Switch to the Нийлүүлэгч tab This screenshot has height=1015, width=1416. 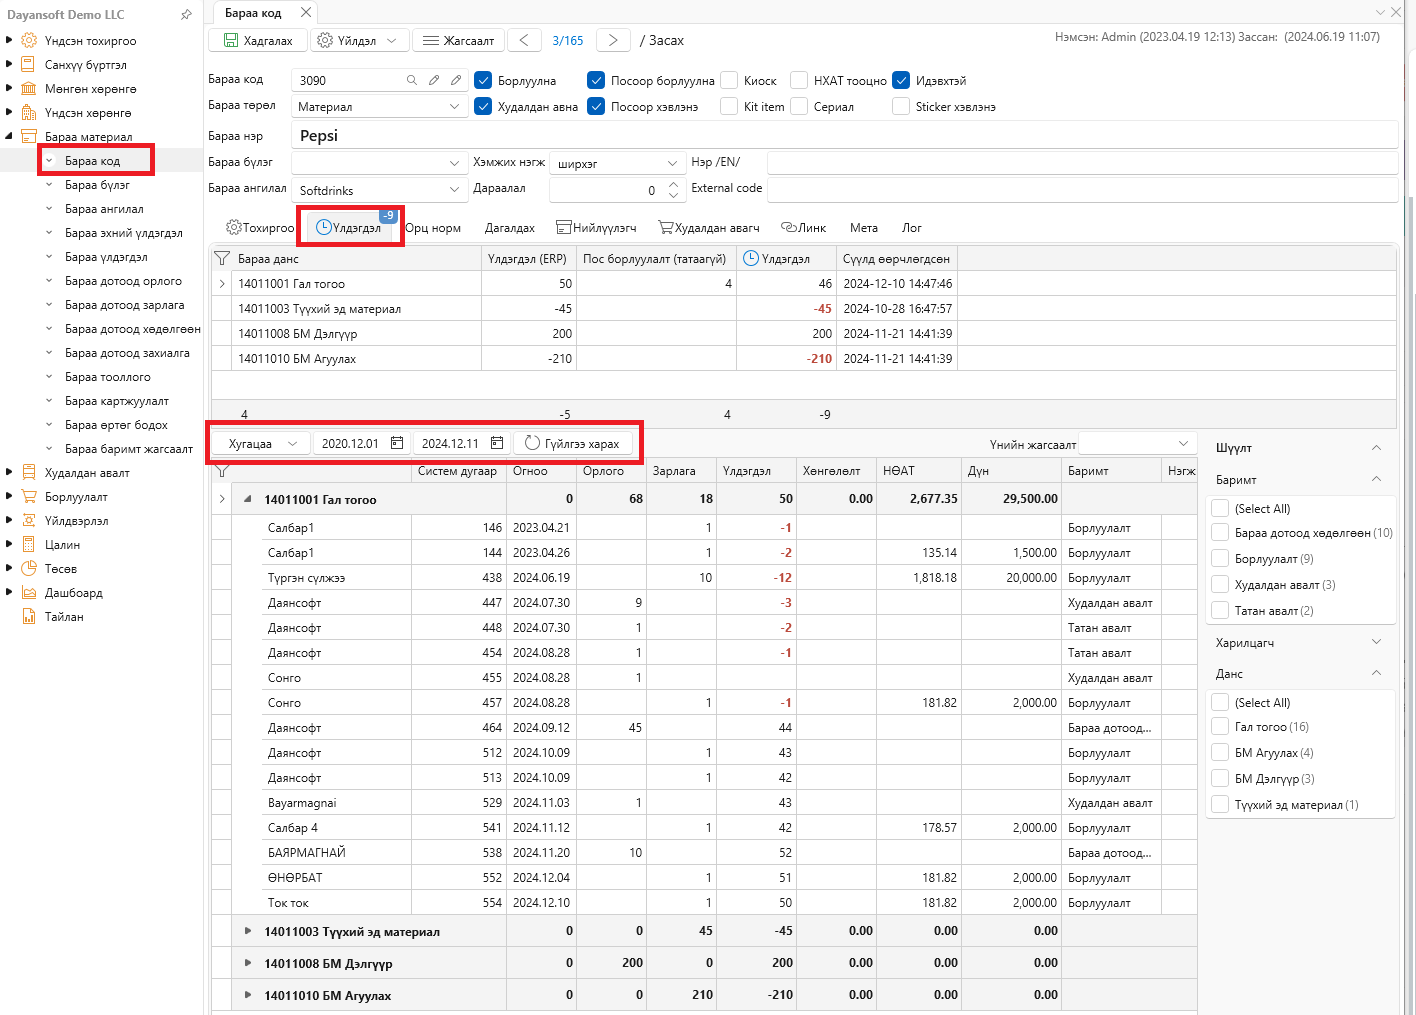click(597, 228)
